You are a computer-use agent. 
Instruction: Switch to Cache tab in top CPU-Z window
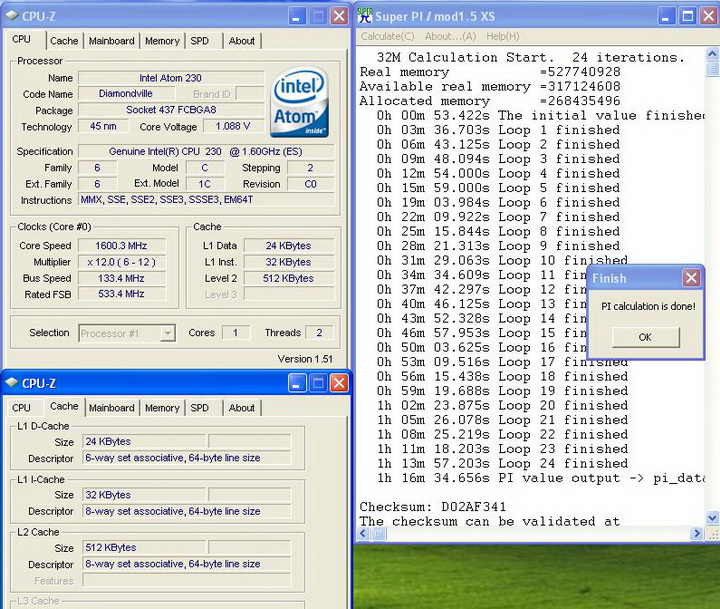coord(64,41)
